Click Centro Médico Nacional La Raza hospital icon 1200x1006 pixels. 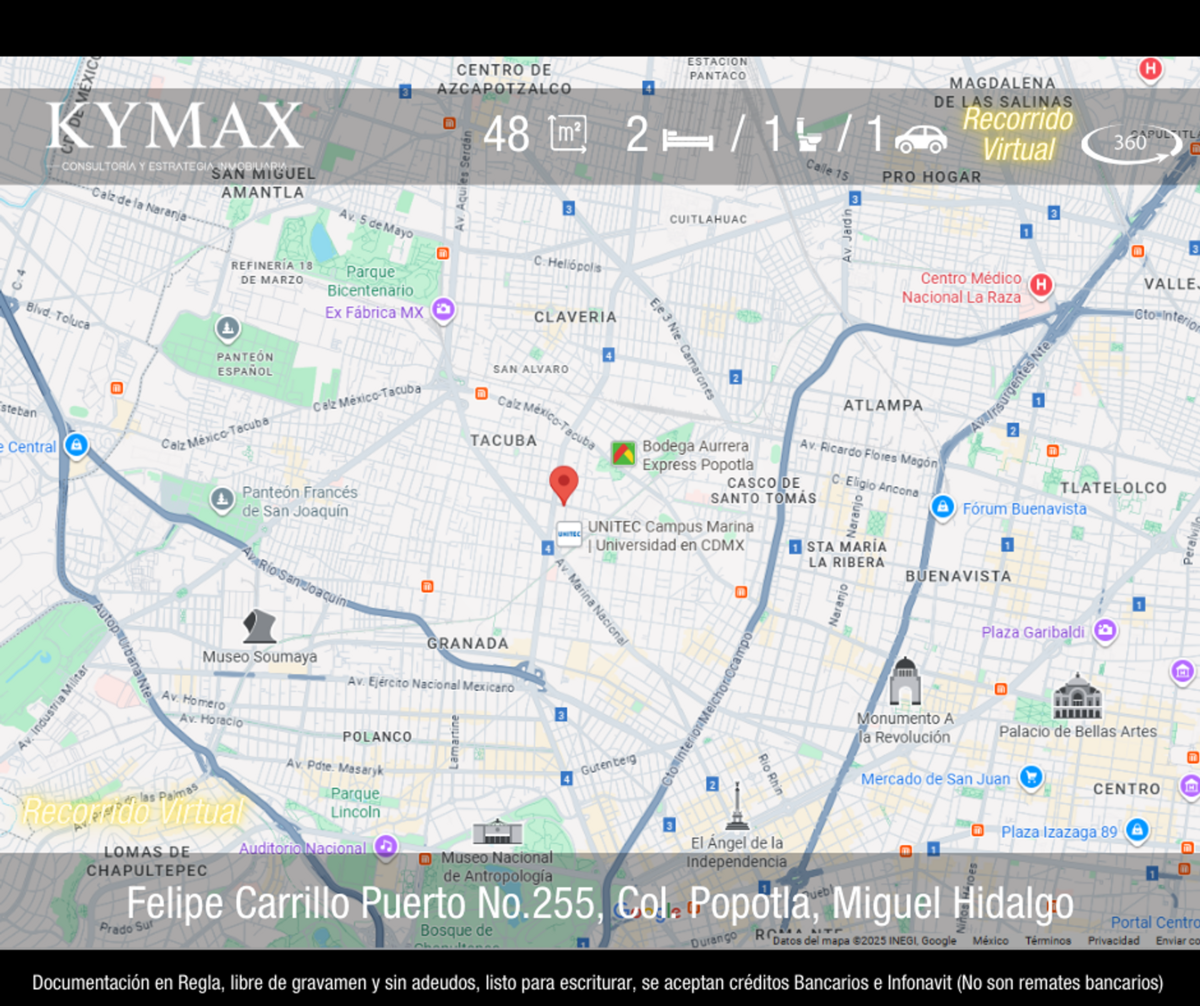[1041, 286]
